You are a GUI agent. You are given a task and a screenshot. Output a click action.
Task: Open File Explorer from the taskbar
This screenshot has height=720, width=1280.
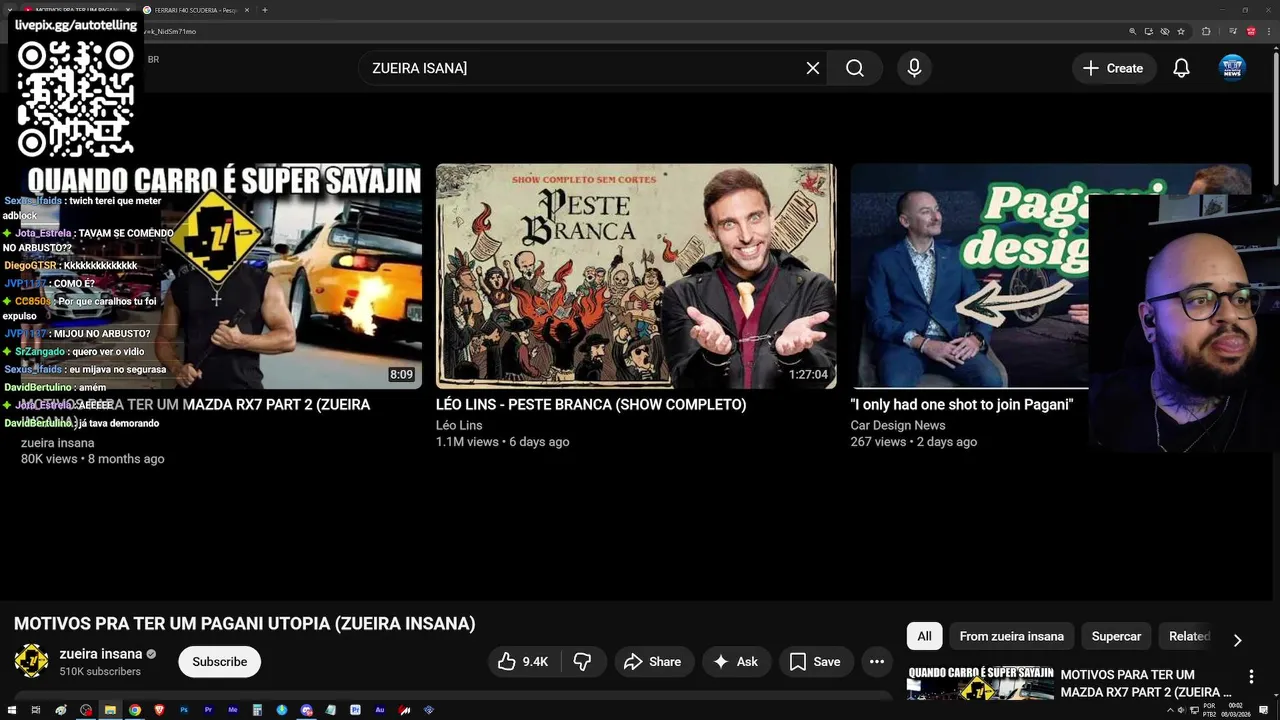tap(110, 710)
